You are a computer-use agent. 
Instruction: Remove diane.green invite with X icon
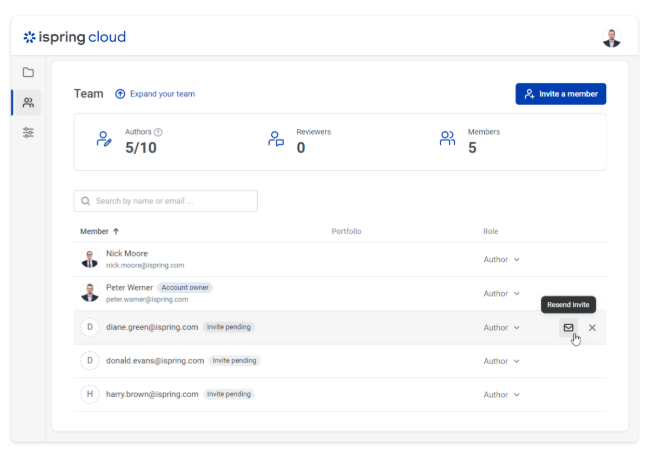coord(592,327)
